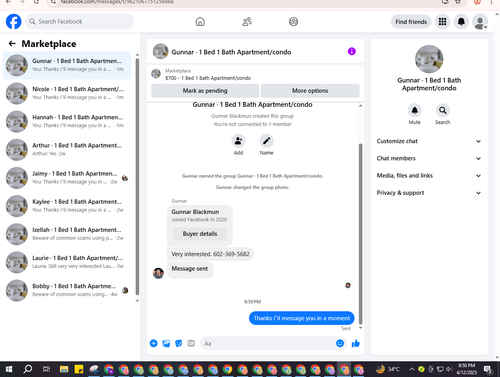This screenshot has width=500, height=377.
Task: Show hidden system tray icons chevron
Action: coord(412,369)
